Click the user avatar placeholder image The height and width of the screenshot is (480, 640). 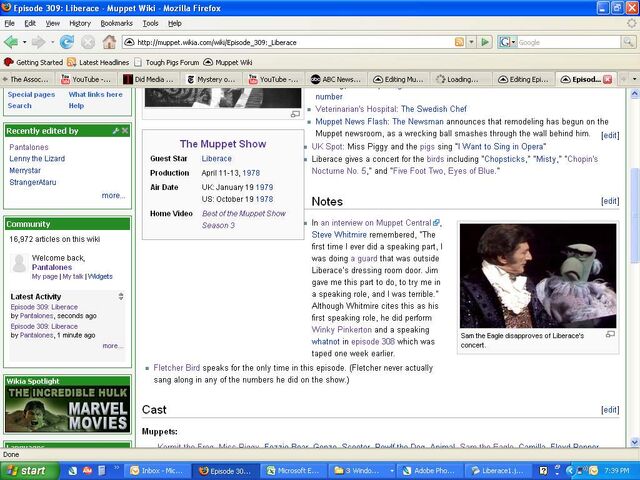coord(19,264)
